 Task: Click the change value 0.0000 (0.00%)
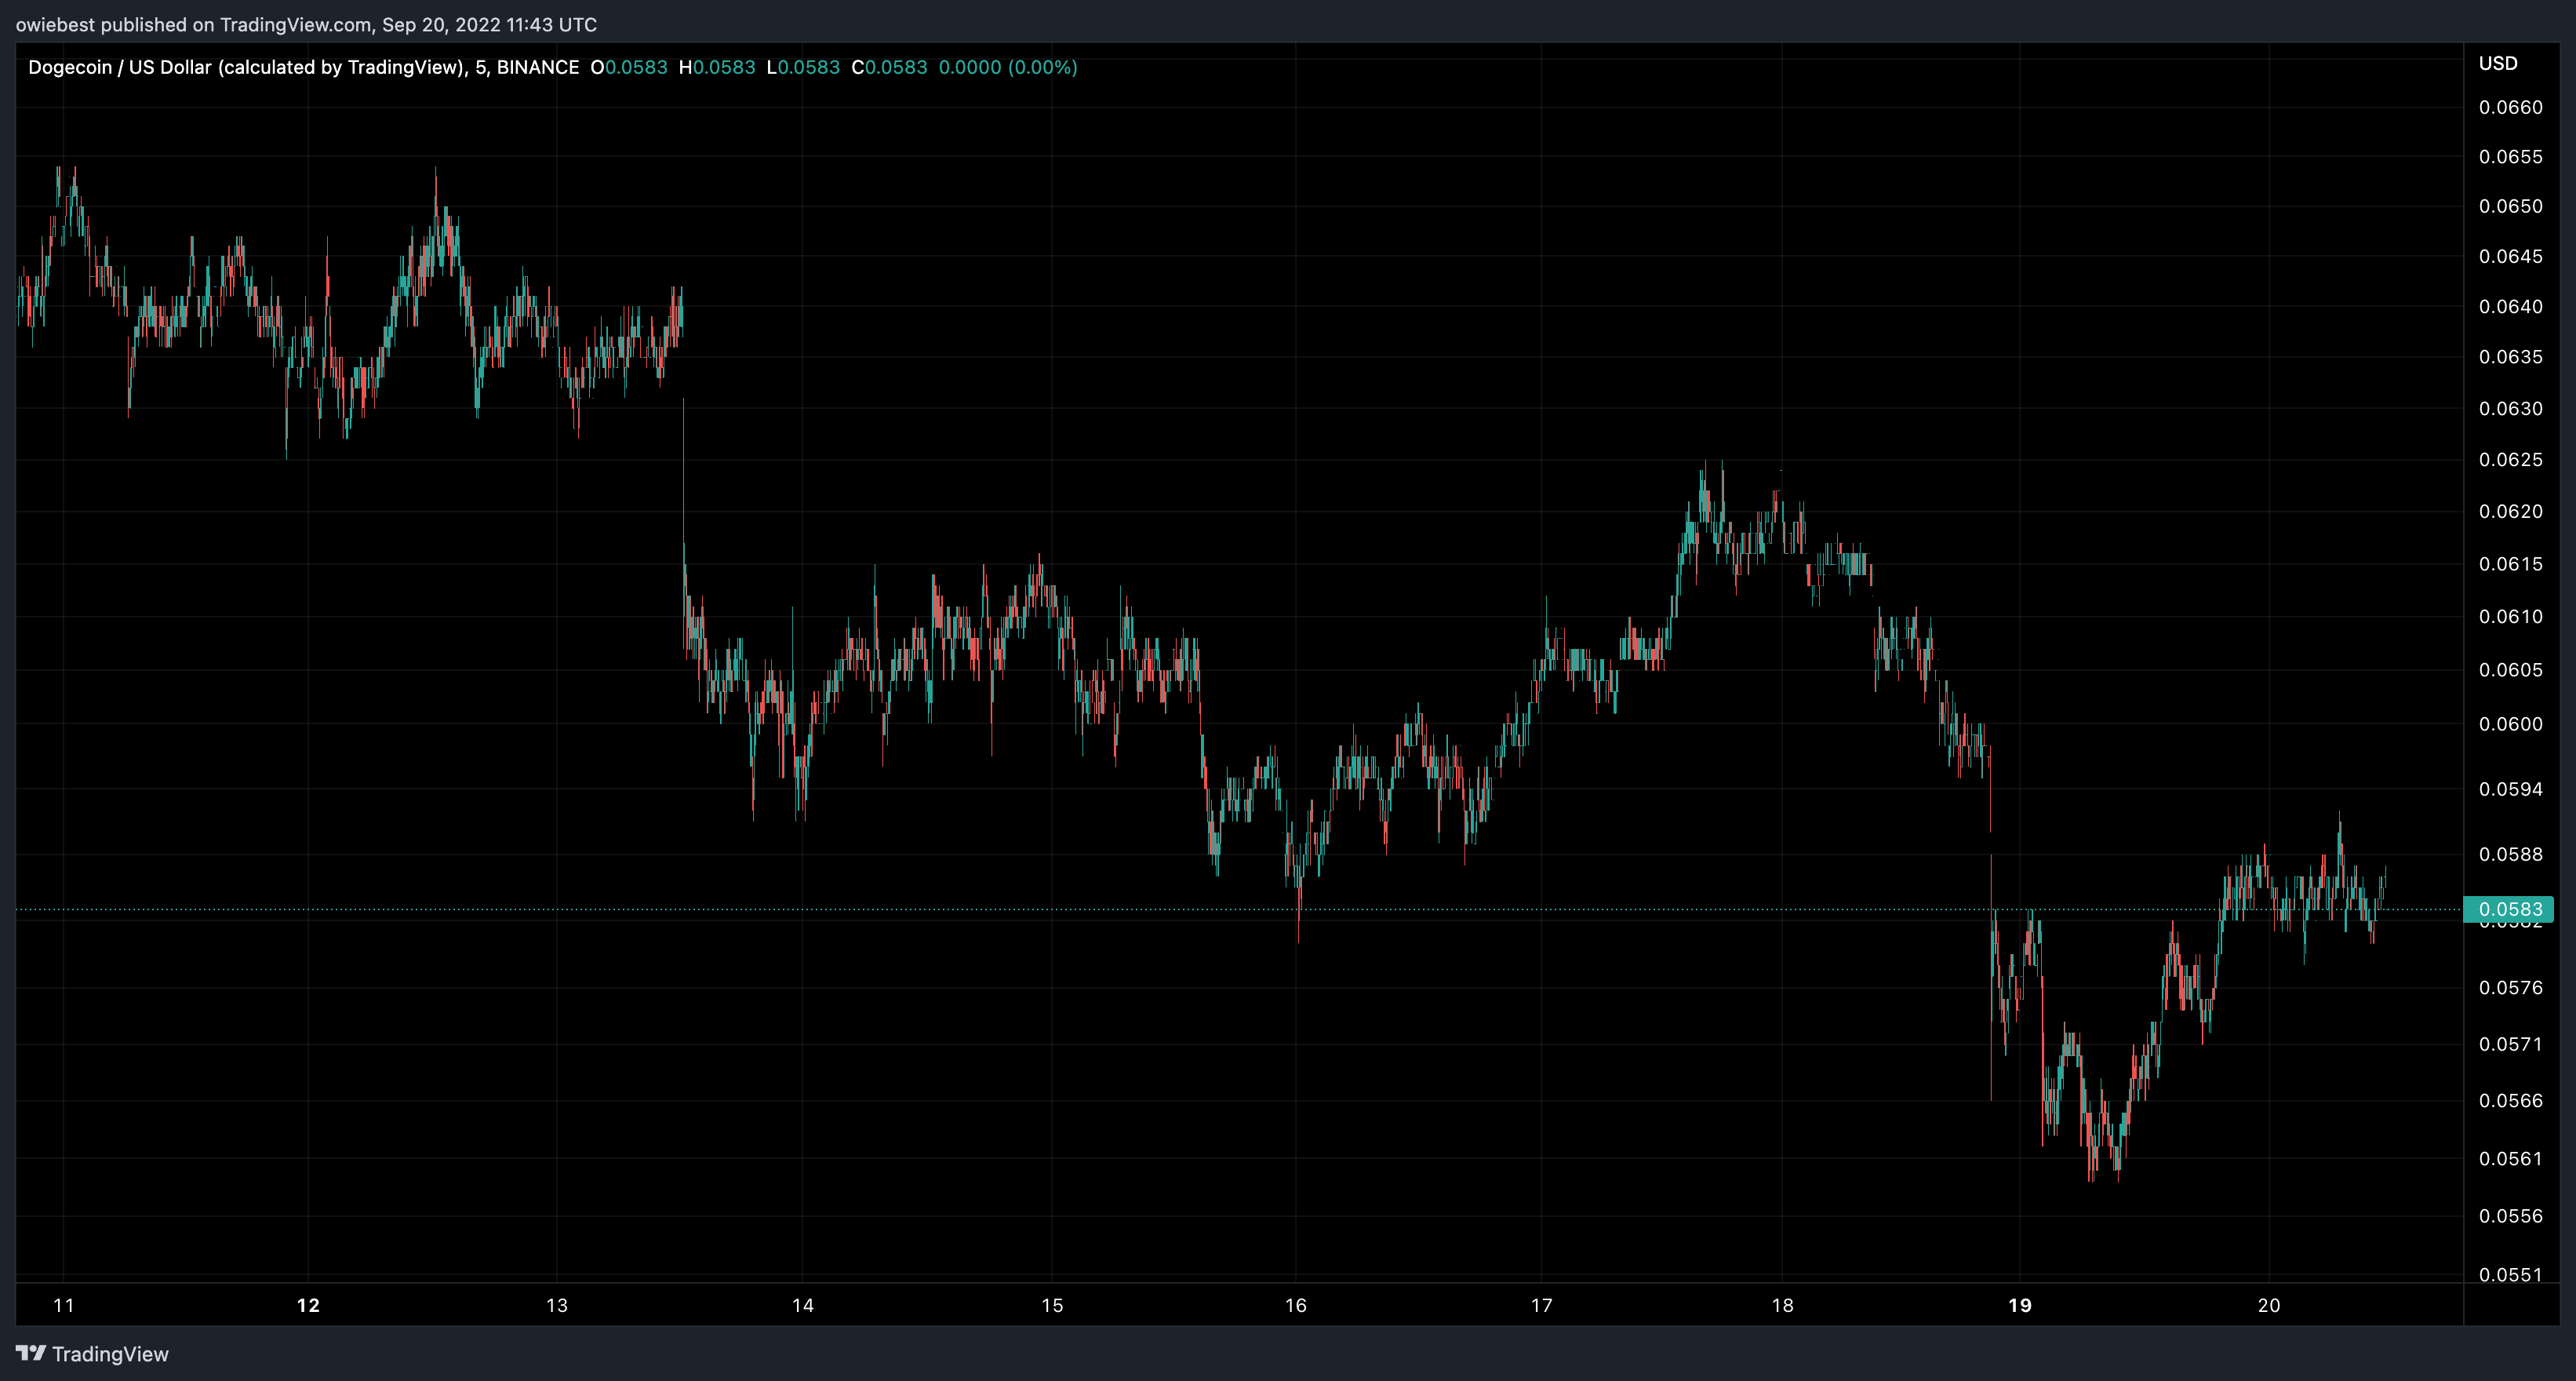[1008, 67]
